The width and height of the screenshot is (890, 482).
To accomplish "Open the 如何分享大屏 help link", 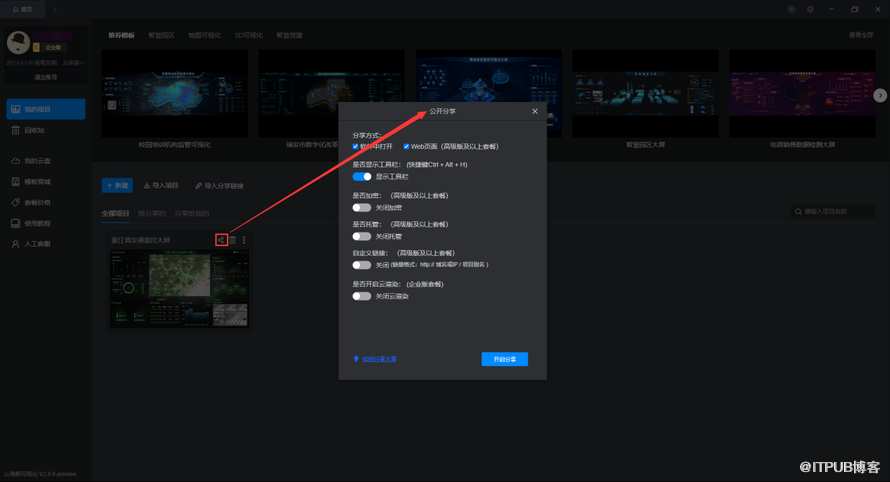I will (379, 359).
